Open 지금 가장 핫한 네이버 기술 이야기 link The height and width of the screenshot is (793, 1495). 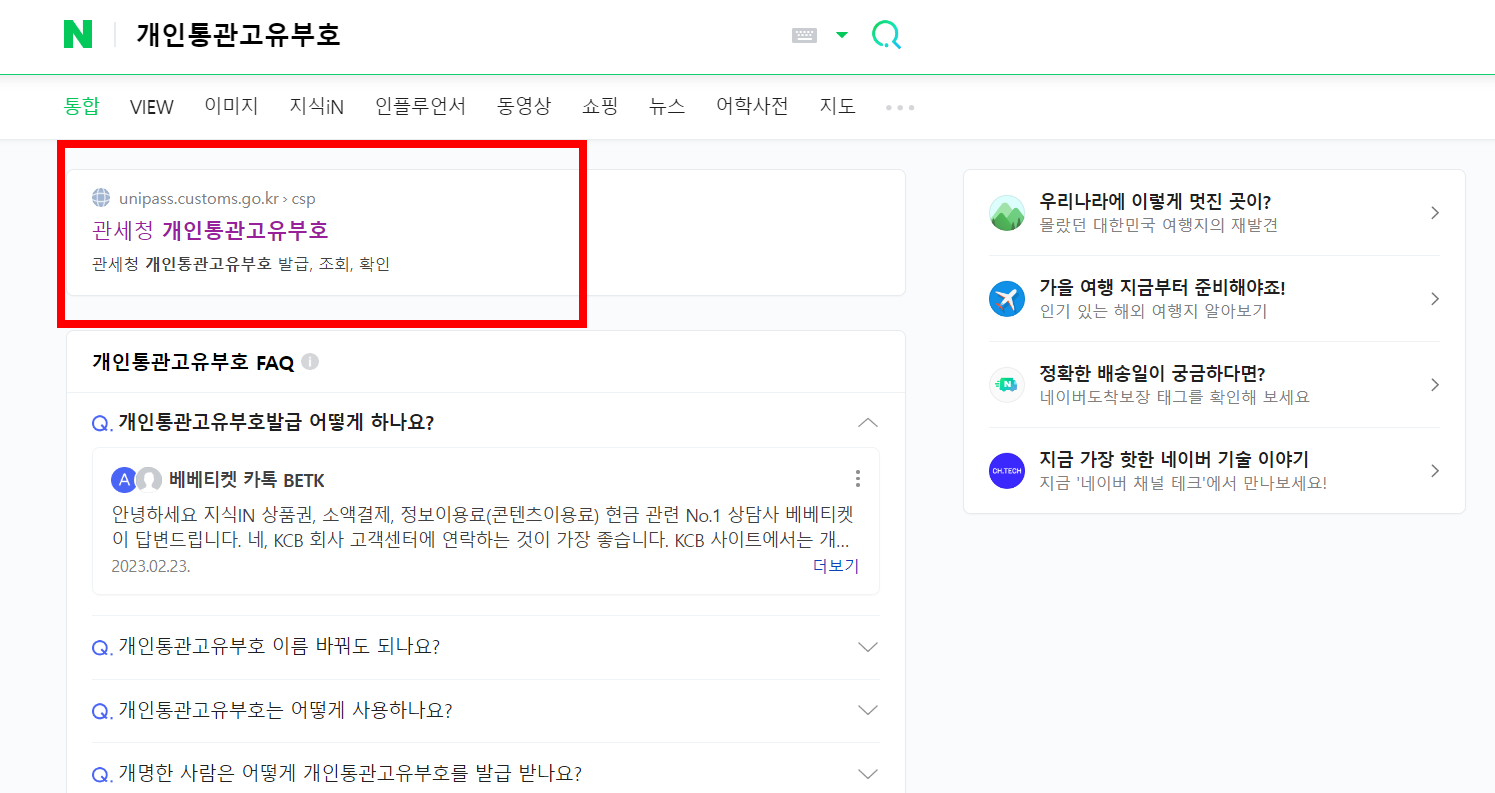click(1174, 459)
